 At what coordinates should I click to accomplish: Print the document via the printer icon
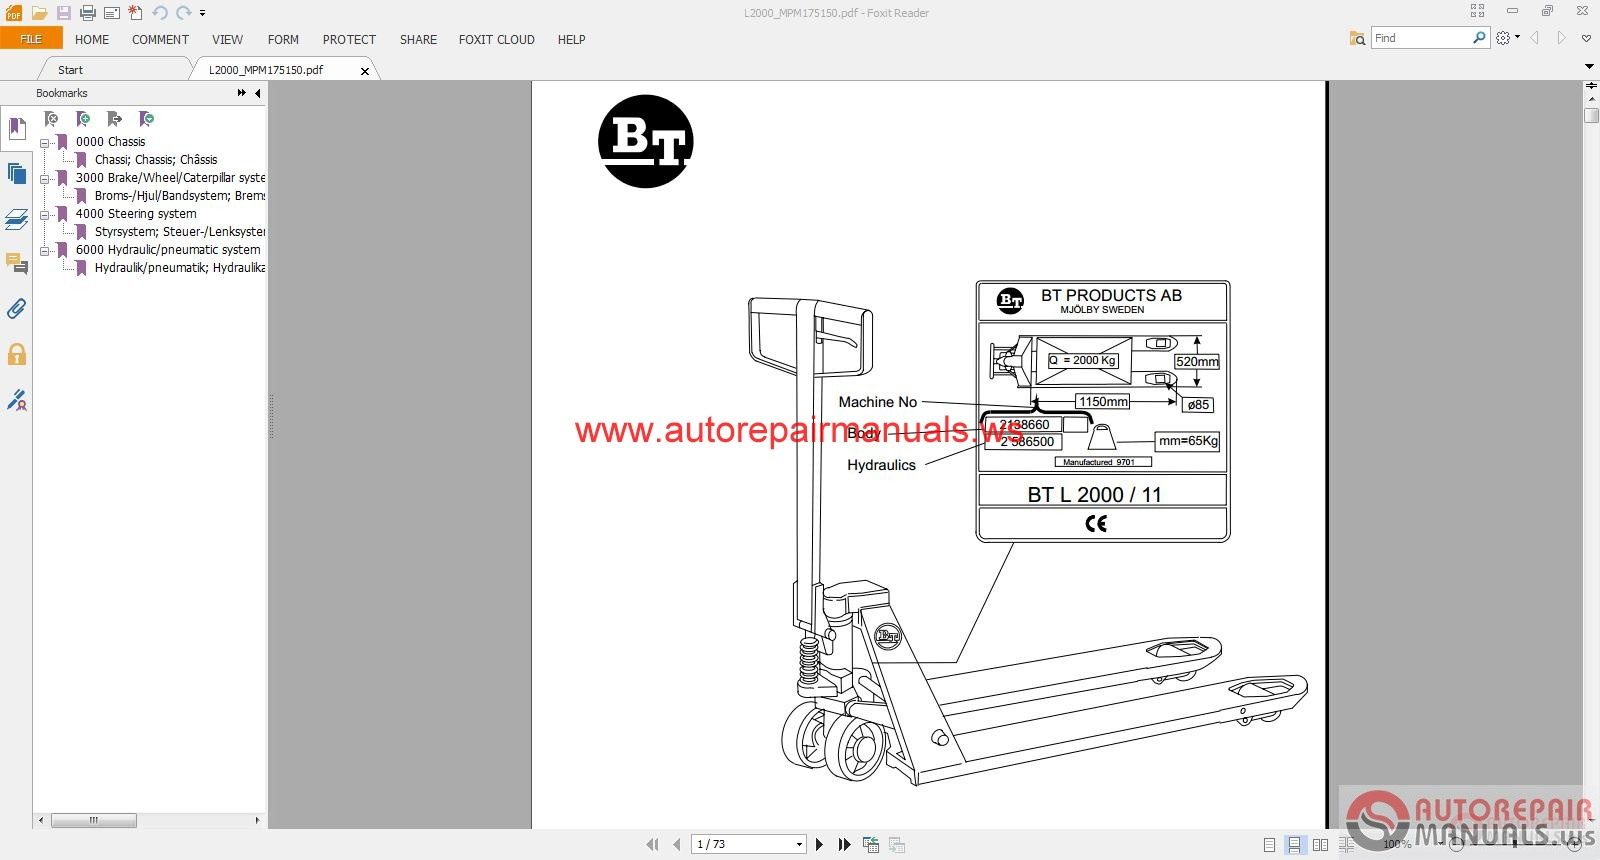[87, 13]
